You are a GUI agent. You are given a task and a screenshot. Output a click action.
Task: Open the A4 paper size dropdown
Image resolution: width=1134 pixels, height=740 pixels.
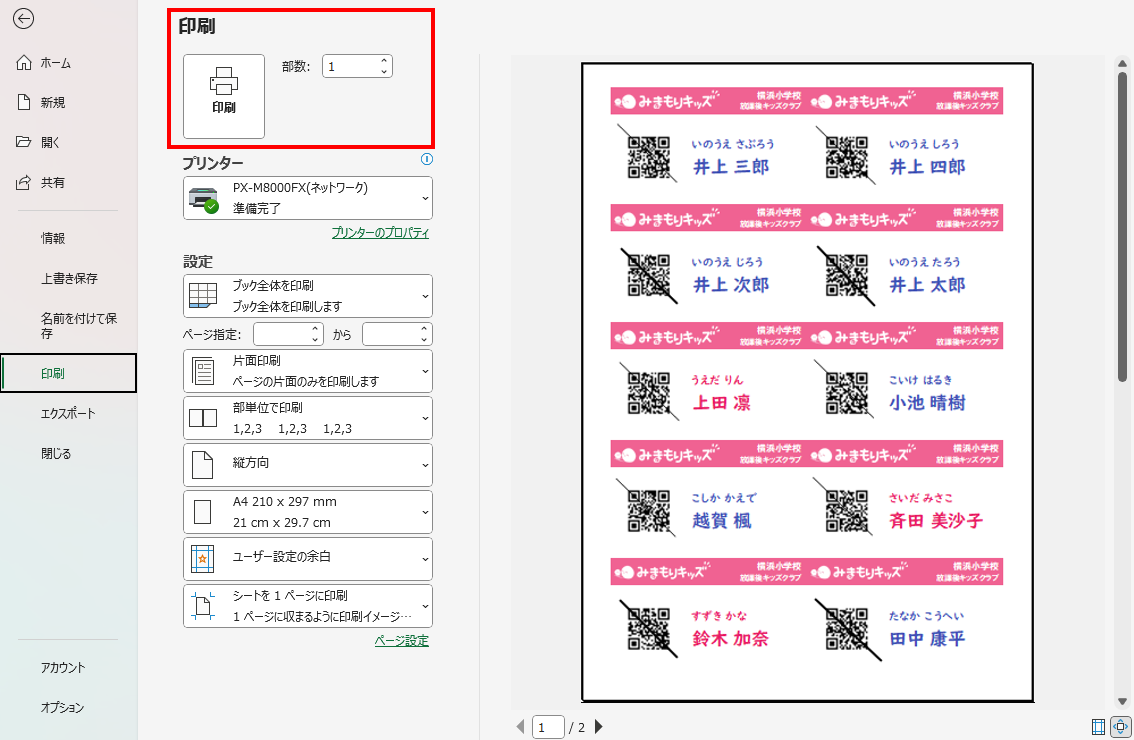click(307, 512)
